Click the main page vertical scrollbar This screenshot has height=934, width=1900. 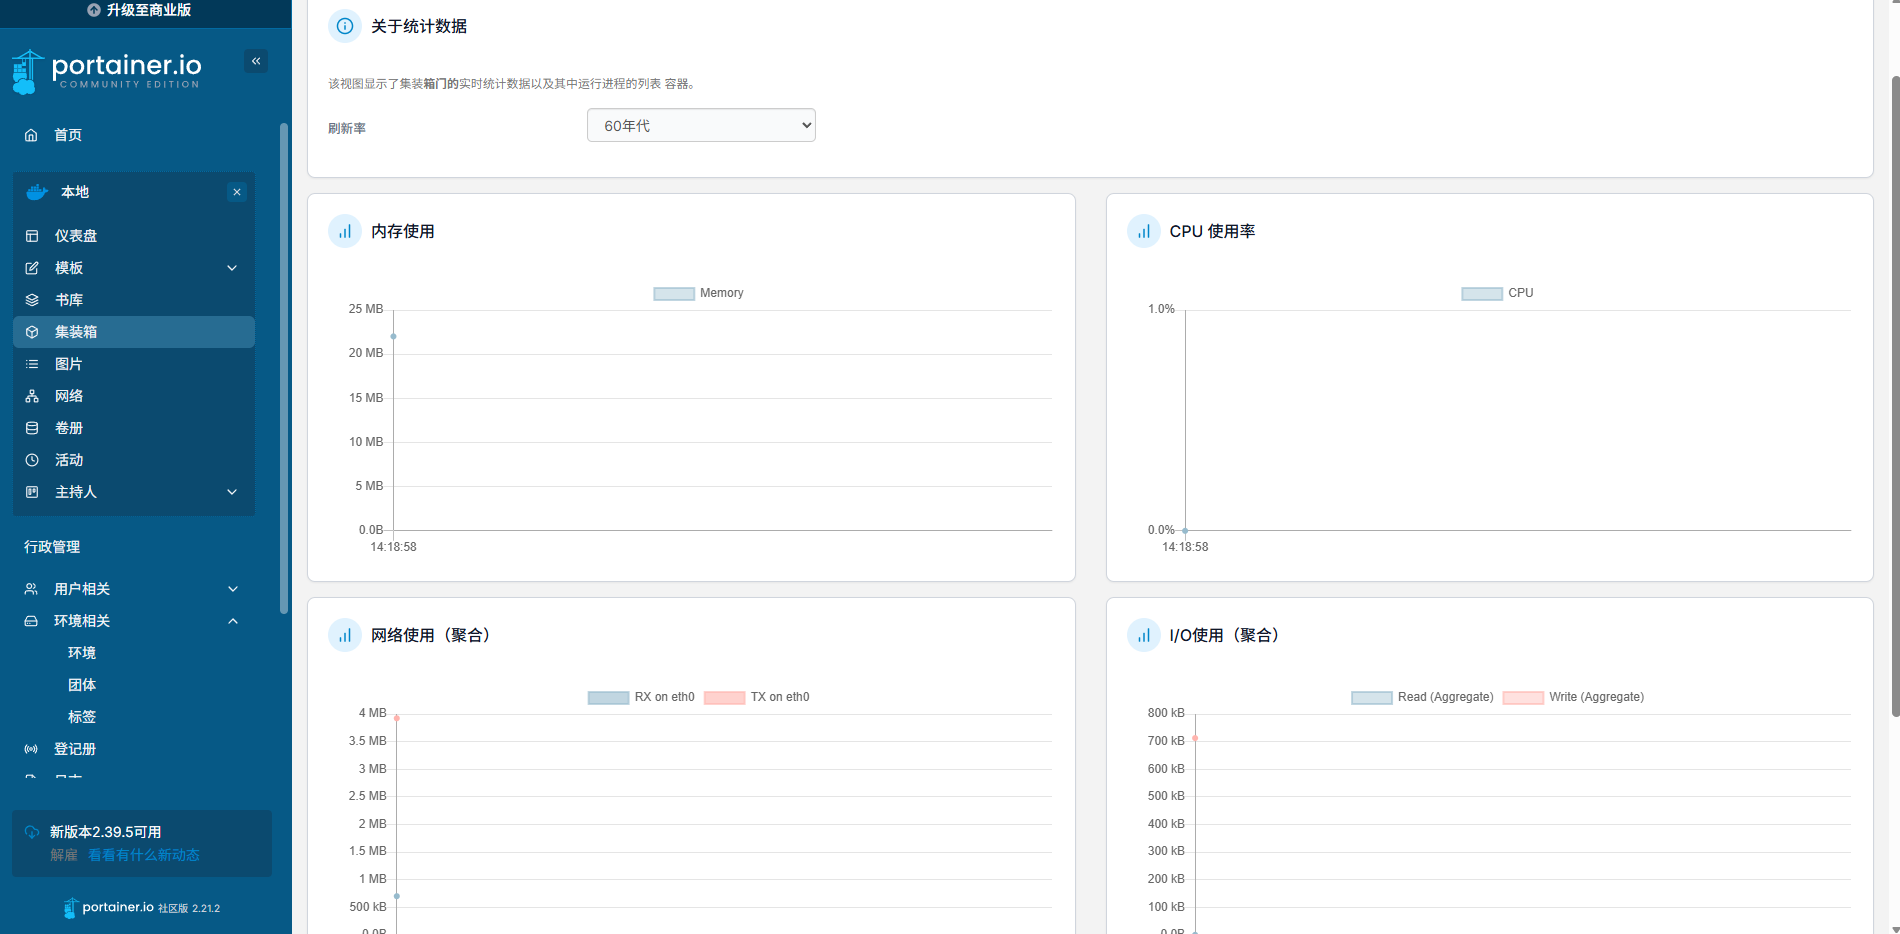1895,396
